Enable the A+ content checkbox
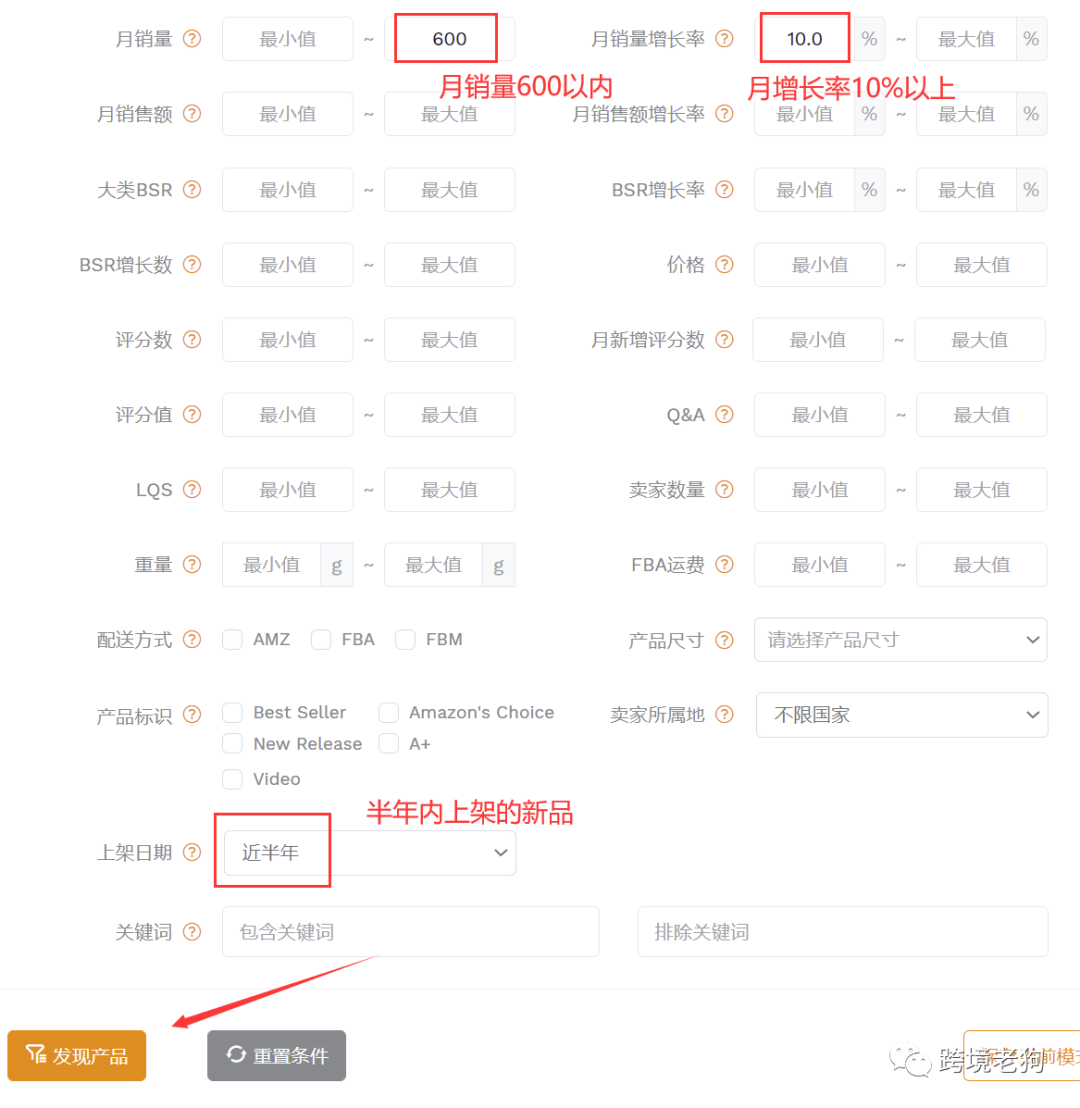This screenshot has height=1108, width=1080. tap(388, 743)
